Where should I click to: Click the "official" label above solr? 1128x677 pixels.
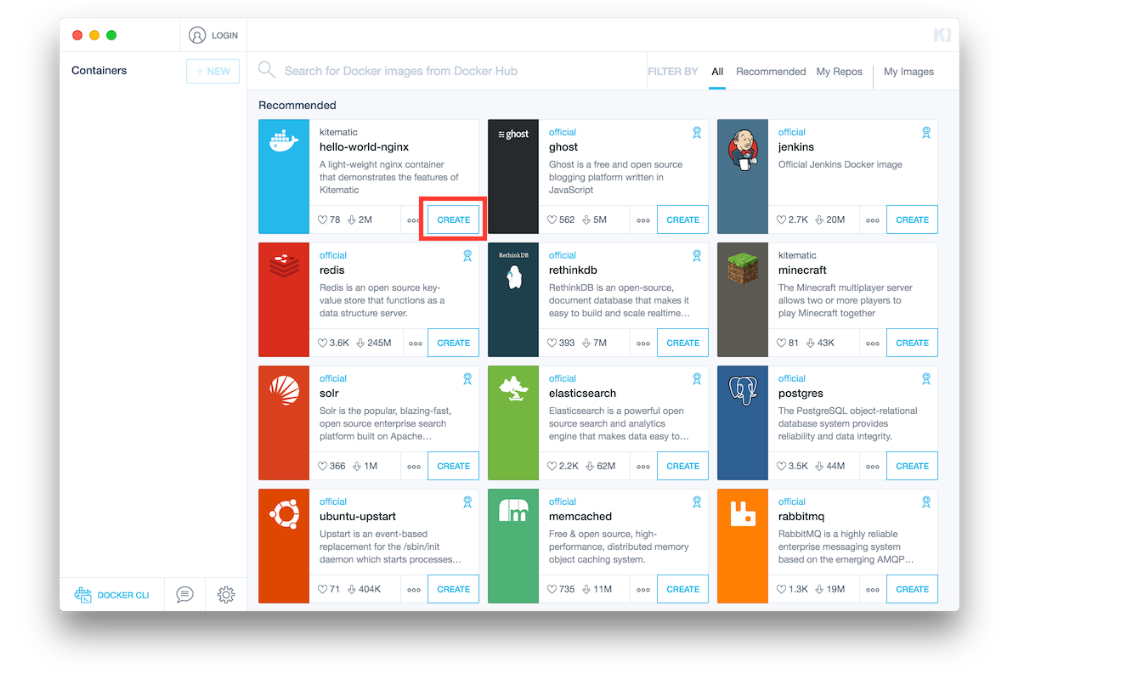[333, 378]
